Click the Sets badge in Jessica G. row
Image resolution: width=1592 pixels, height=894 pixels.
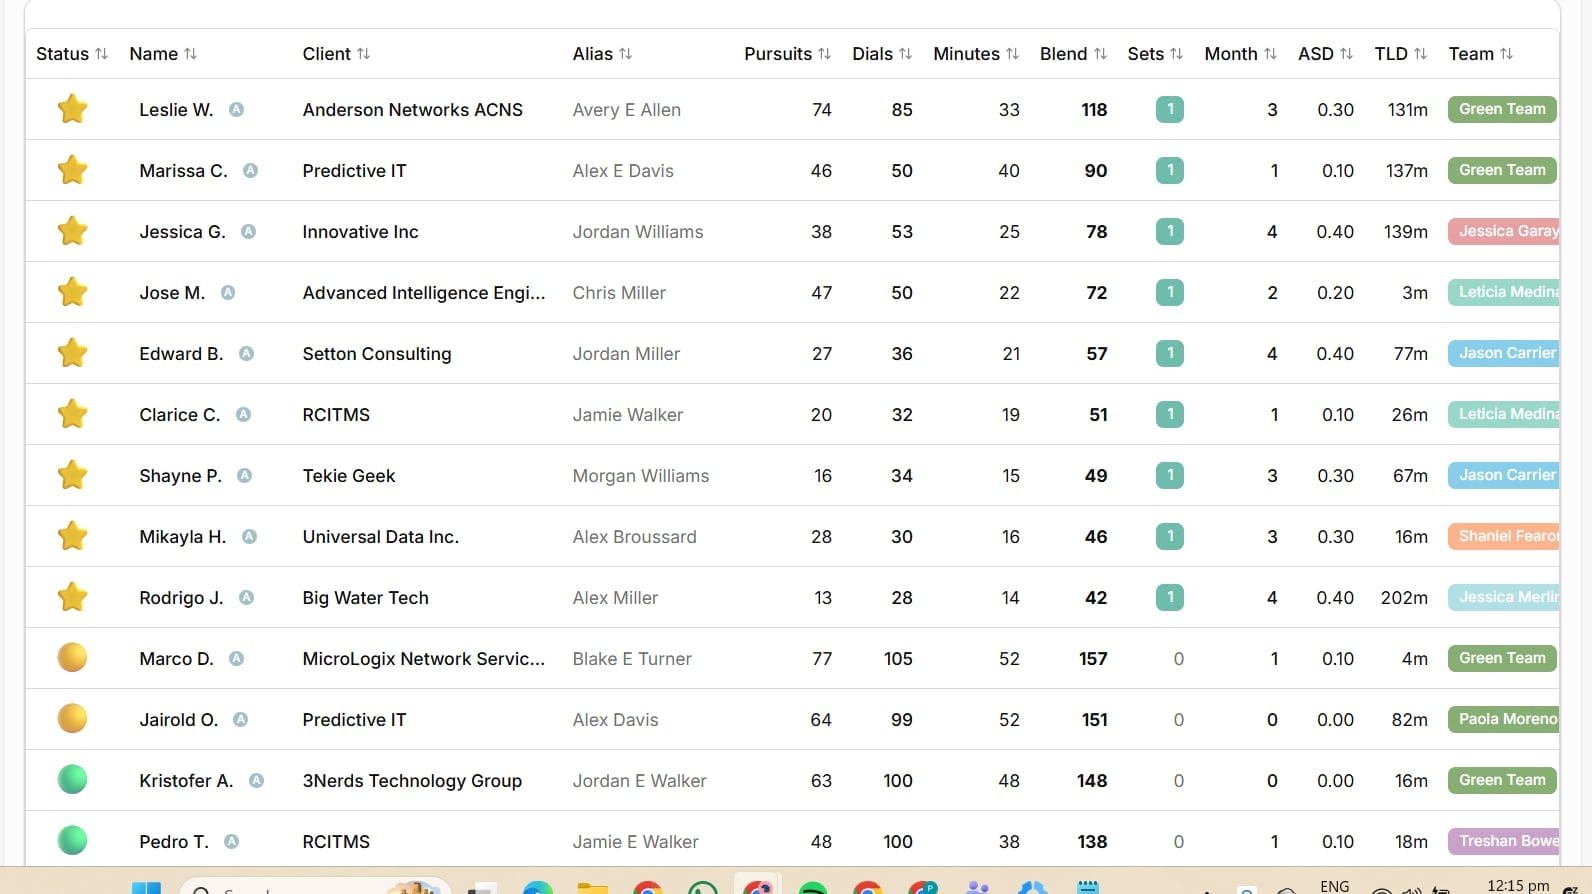[x=1170, y=232]
